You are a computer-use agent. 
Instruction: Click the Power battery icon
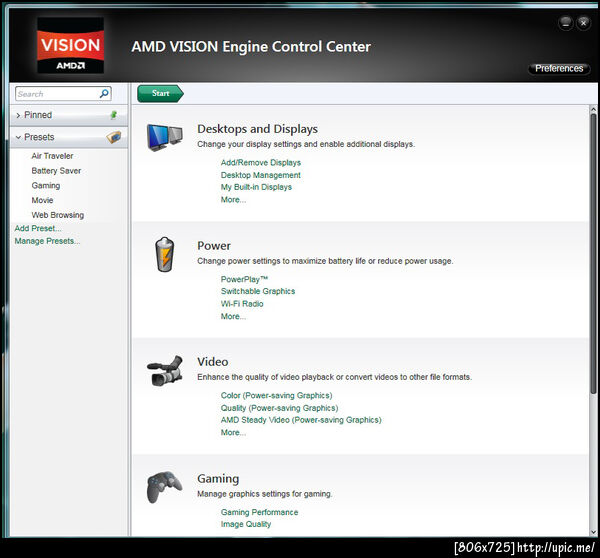click(165, 255)
